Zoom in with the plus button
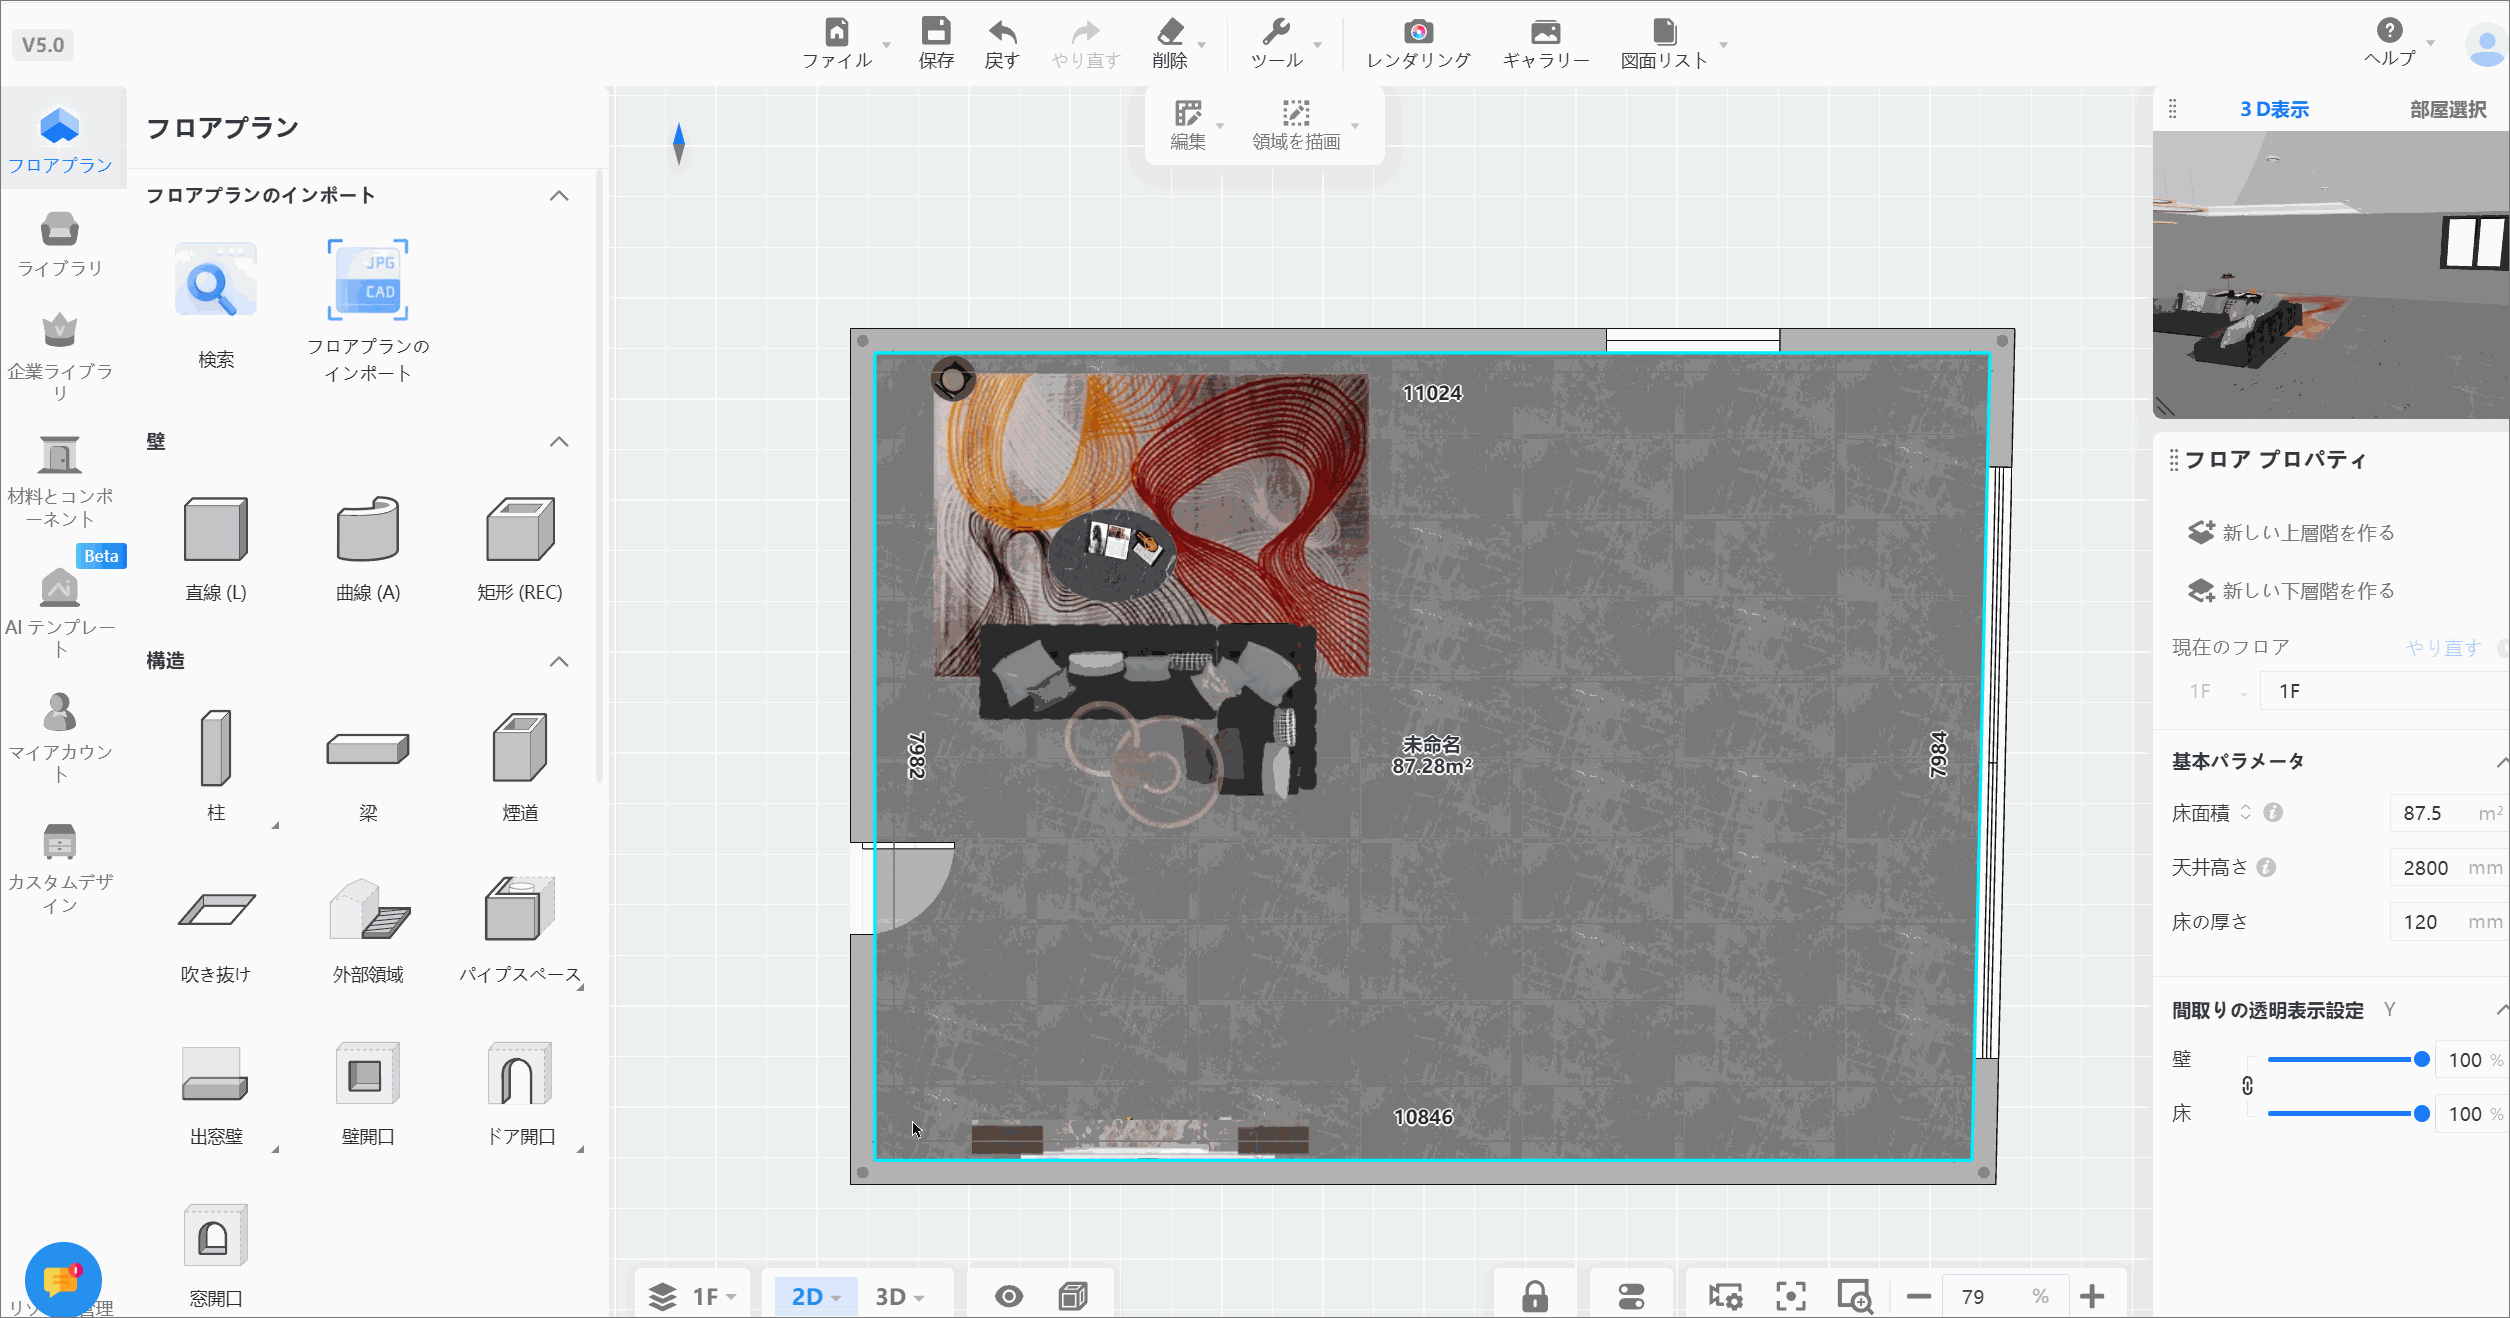 tap(2091, 1297)
